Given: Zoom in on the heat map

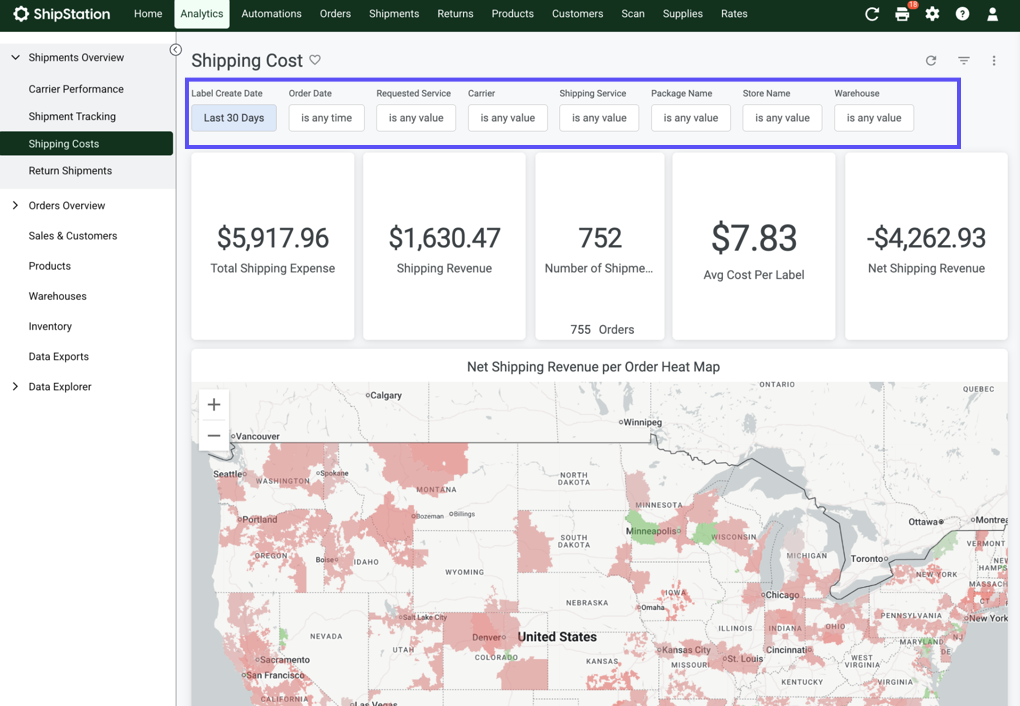Looking at the screenshot, I should pos(214,405).
